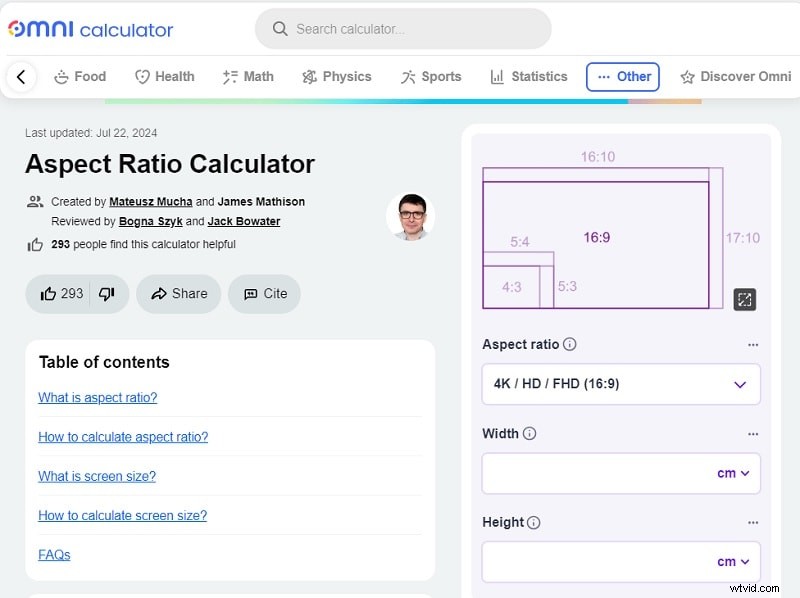This screenshot has width=800, height=598.
Task: Click the 16:9 label in the diagram
Action: point(596,237)
